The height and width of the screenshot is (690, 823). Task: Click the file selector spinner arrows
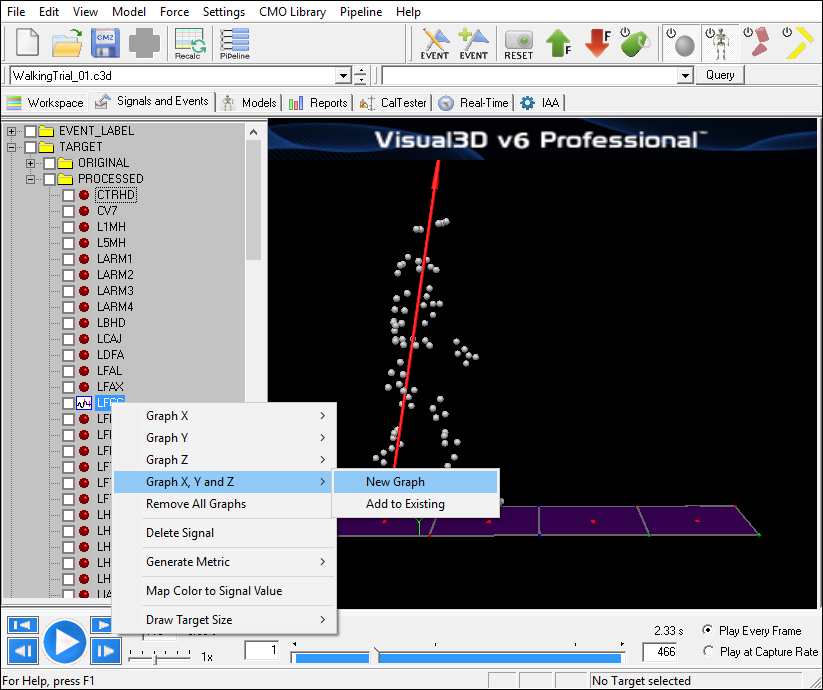tap(361, 76)
